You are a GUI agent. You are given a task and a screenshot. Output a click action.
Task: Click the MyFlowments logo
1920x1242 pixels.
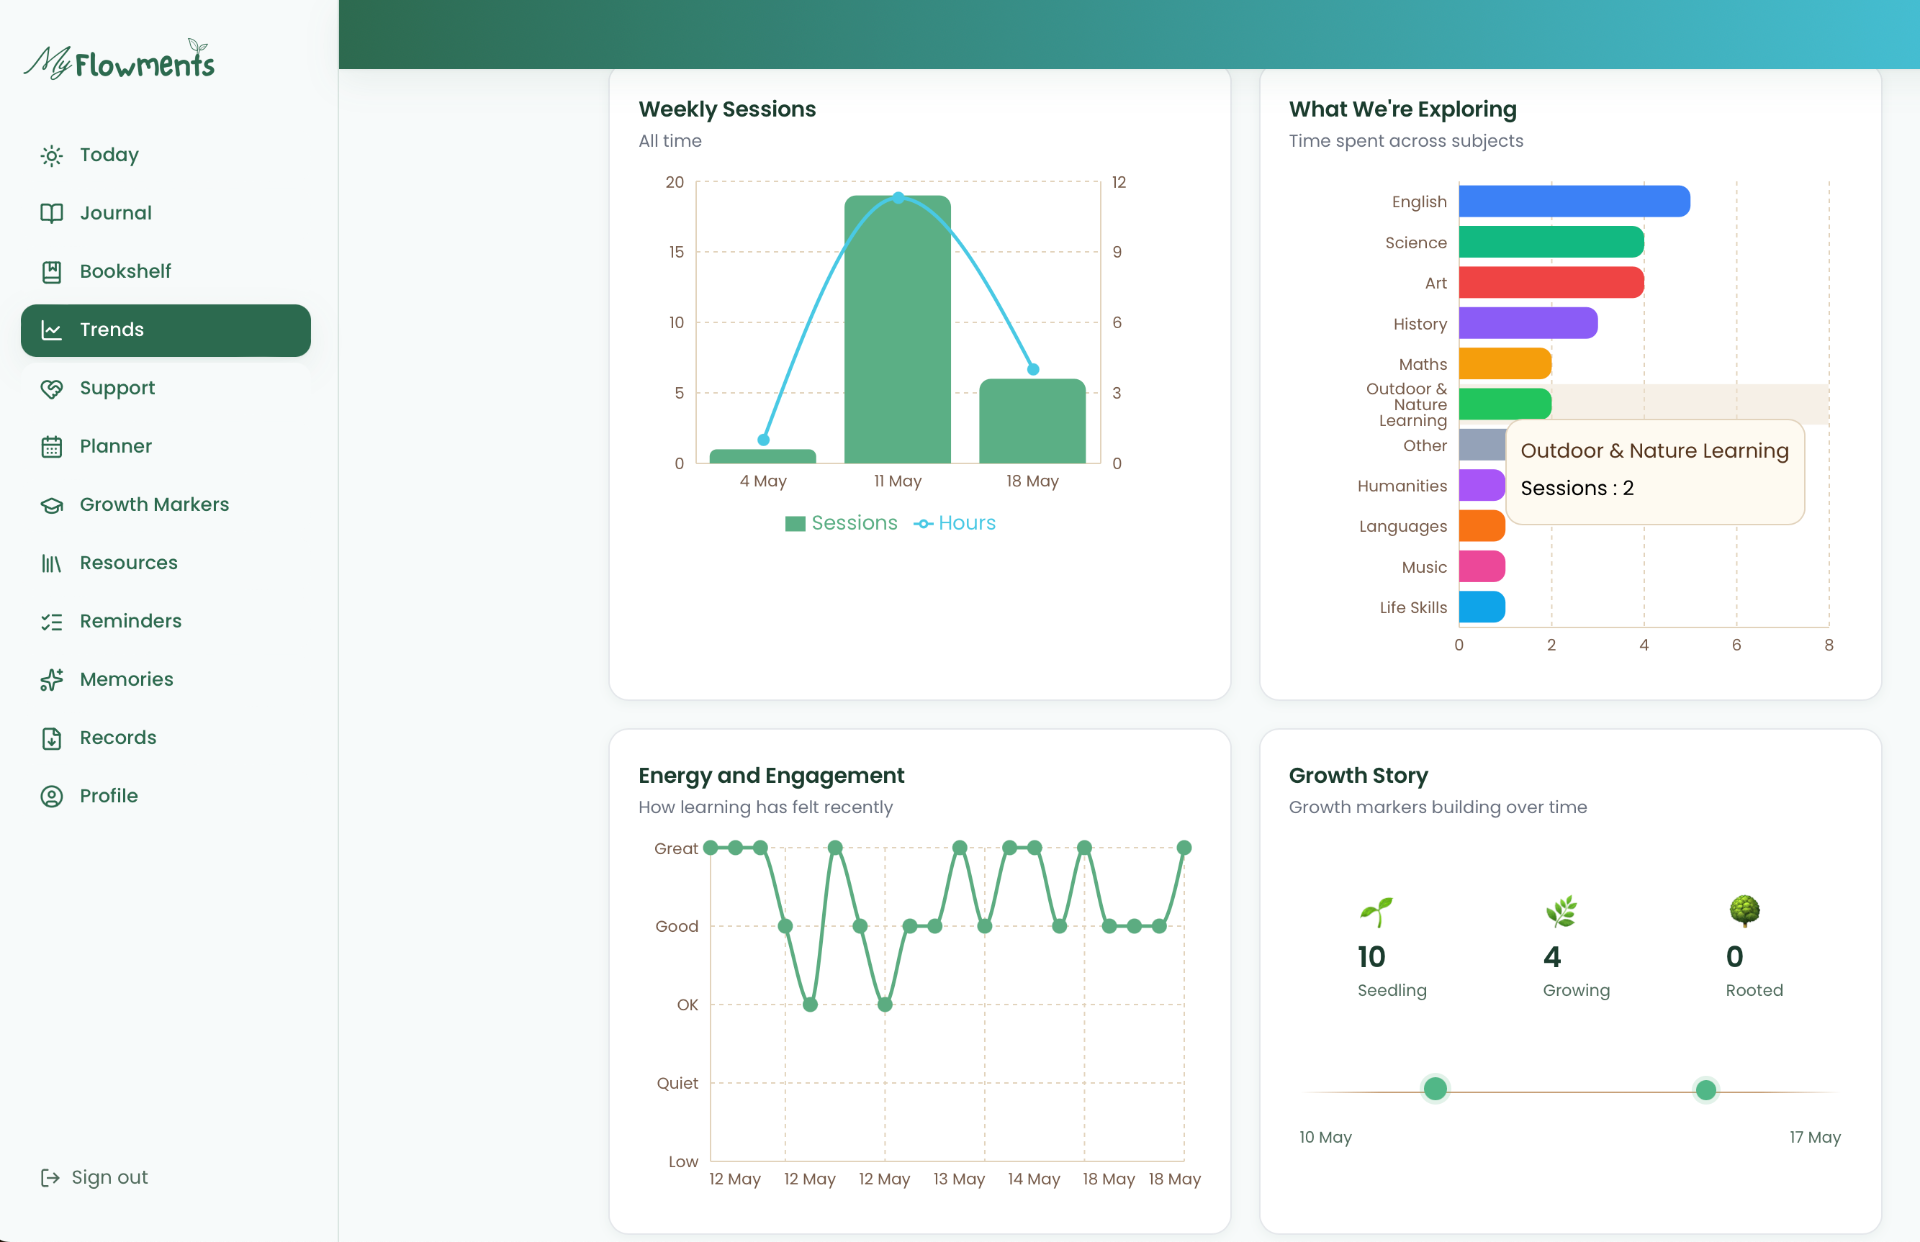(119, 61)
